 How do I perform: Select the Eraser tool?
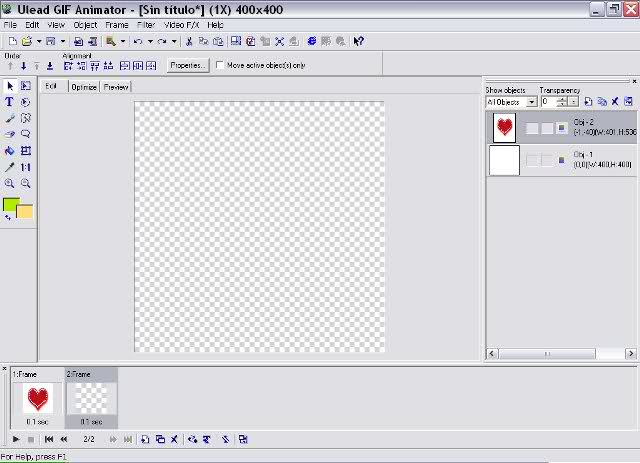pyautogui.click(x=10, y=134)
